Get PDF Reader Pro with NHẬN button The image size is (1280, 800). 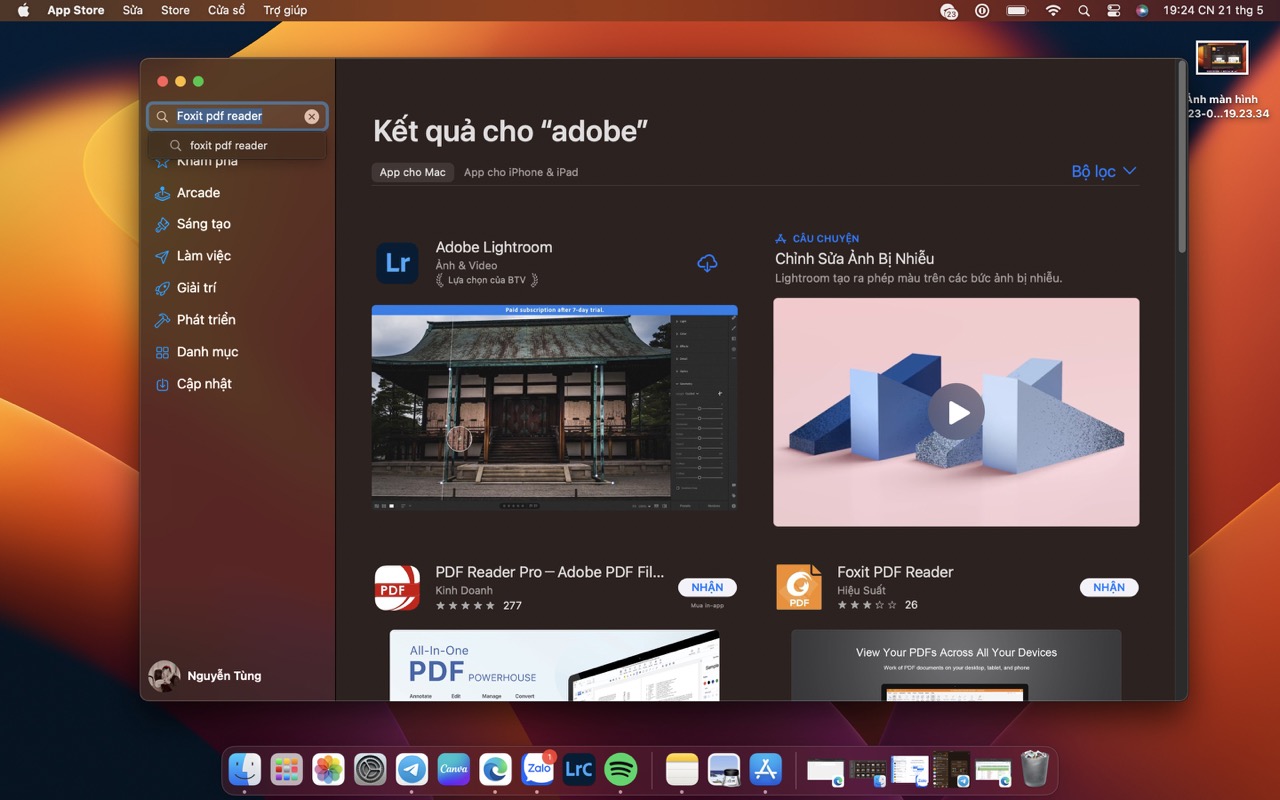coord(707,588)
